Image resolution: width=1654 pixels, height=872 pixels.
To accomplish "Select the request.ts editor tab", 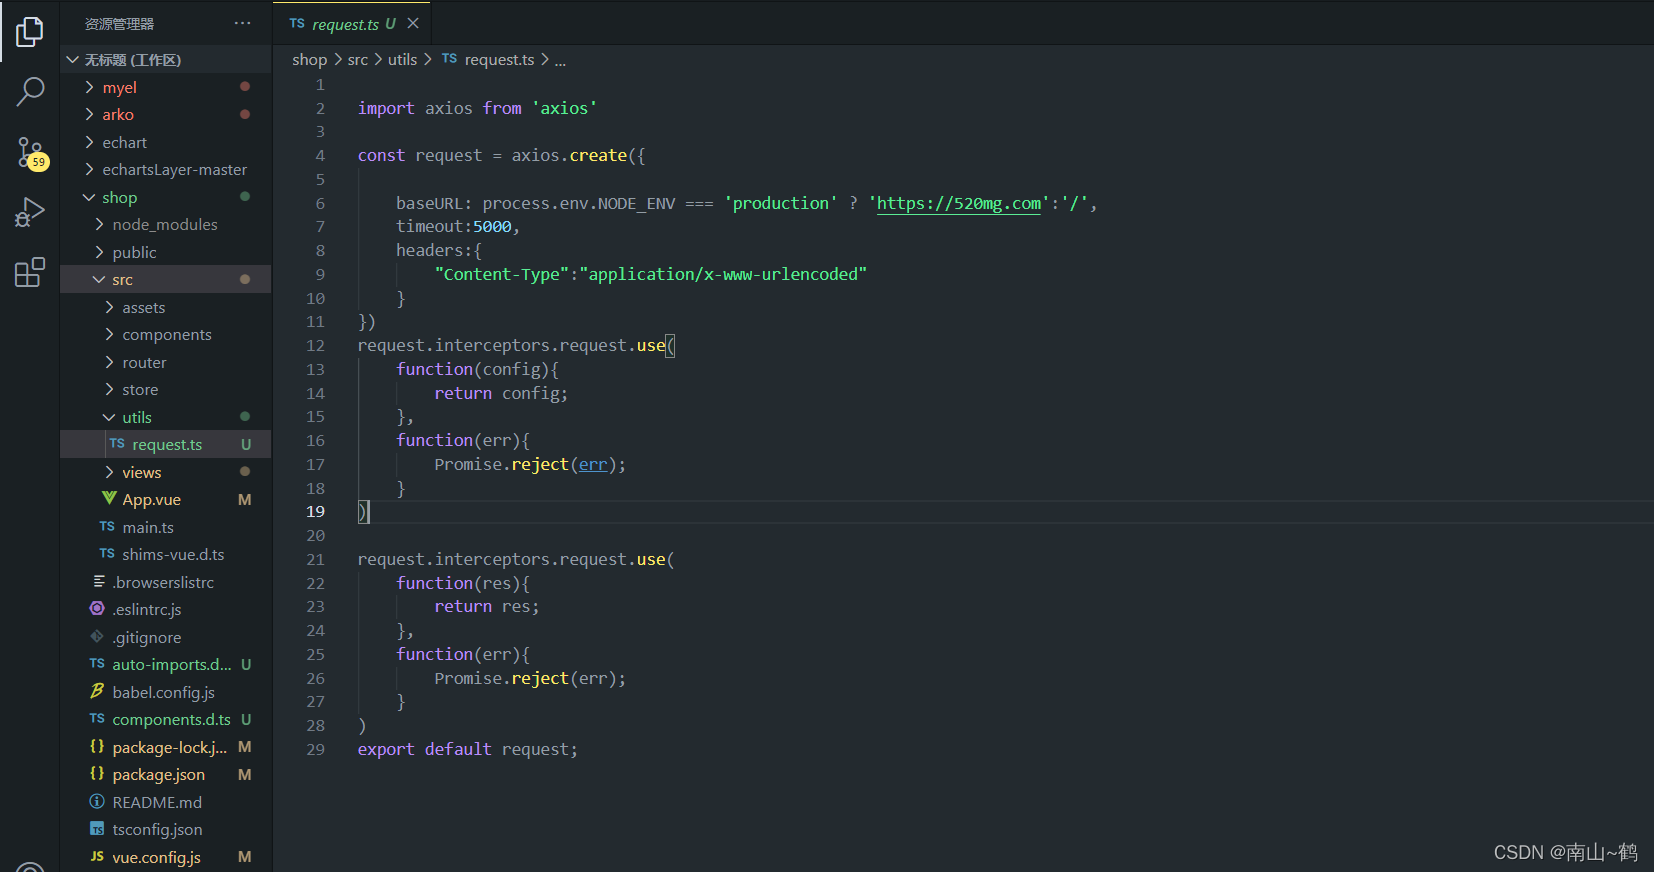I will (x=352, y=23).
